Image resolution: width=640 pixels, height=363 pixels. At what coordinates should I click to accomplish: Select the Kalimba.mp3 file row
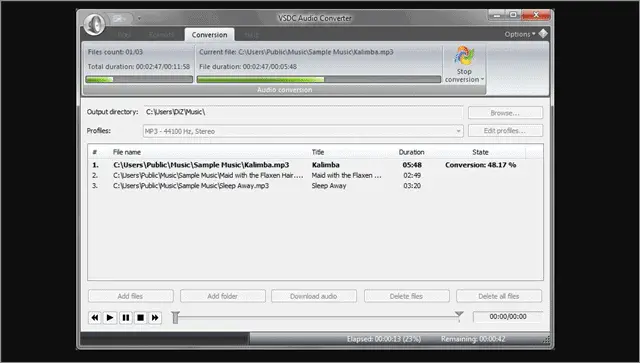click(315, 165)
